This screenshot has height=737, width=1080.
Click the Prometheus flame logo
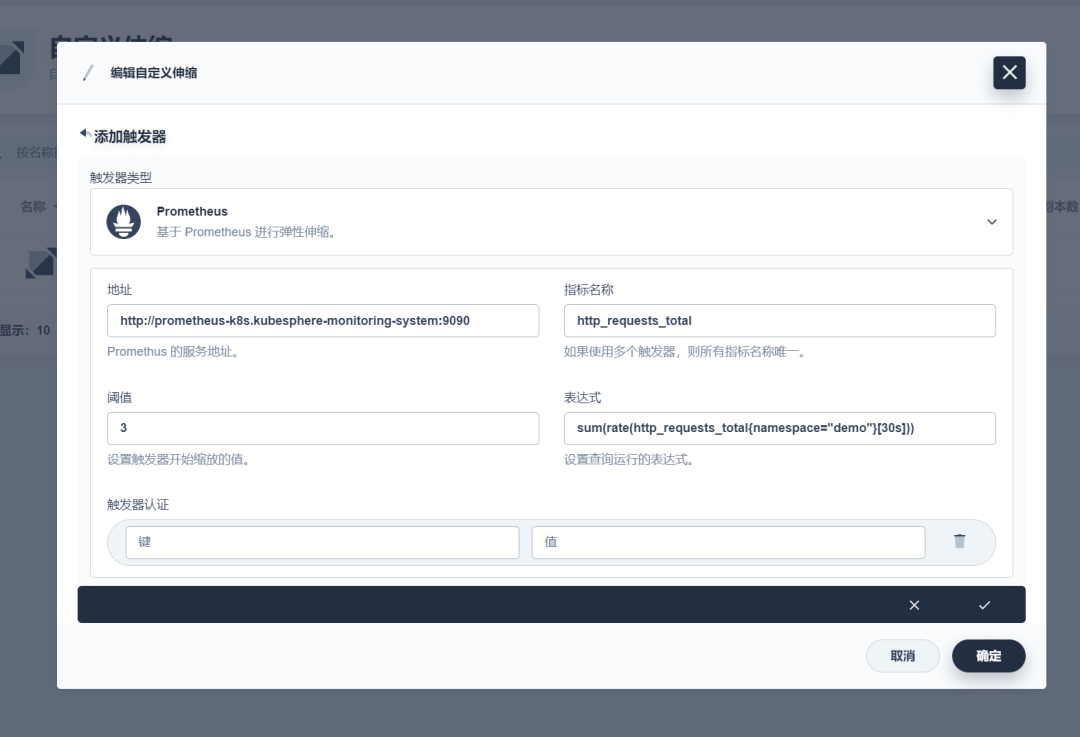tap(123, 222)
